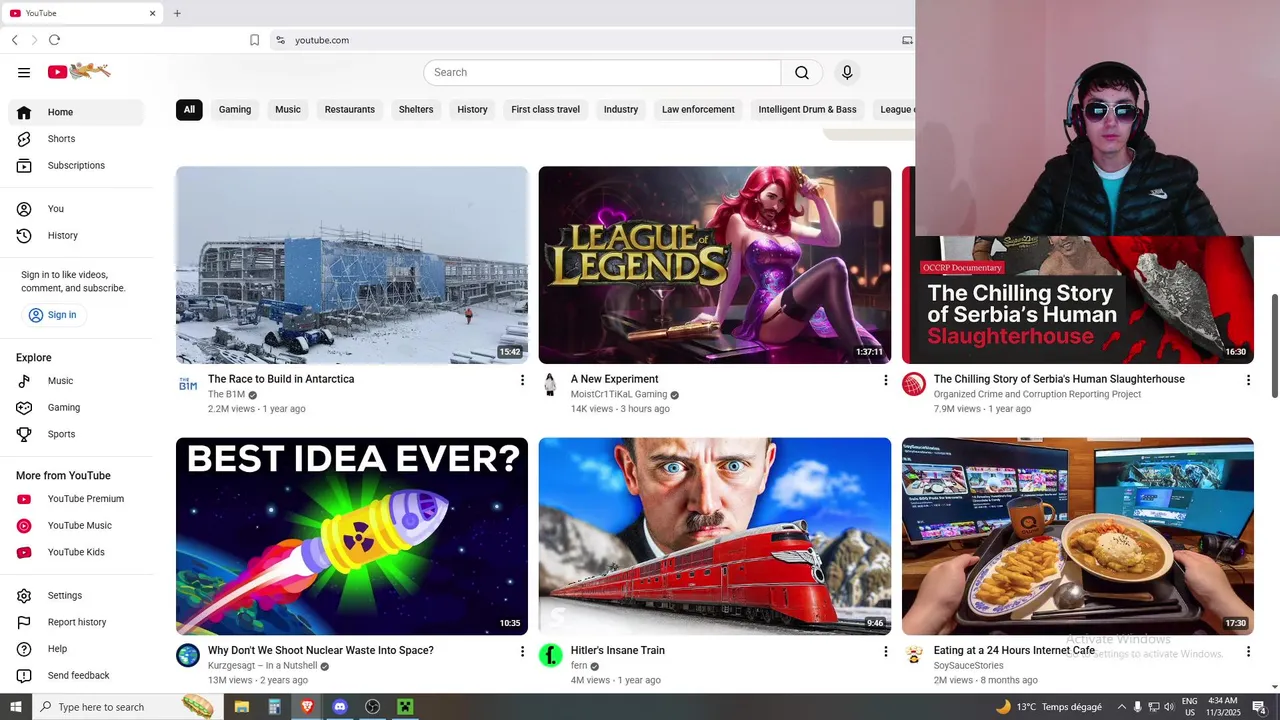1280x720 pixels.
Task: Open options for A New Experiment video
Action: pyautogui.click(x=885, y=380)
